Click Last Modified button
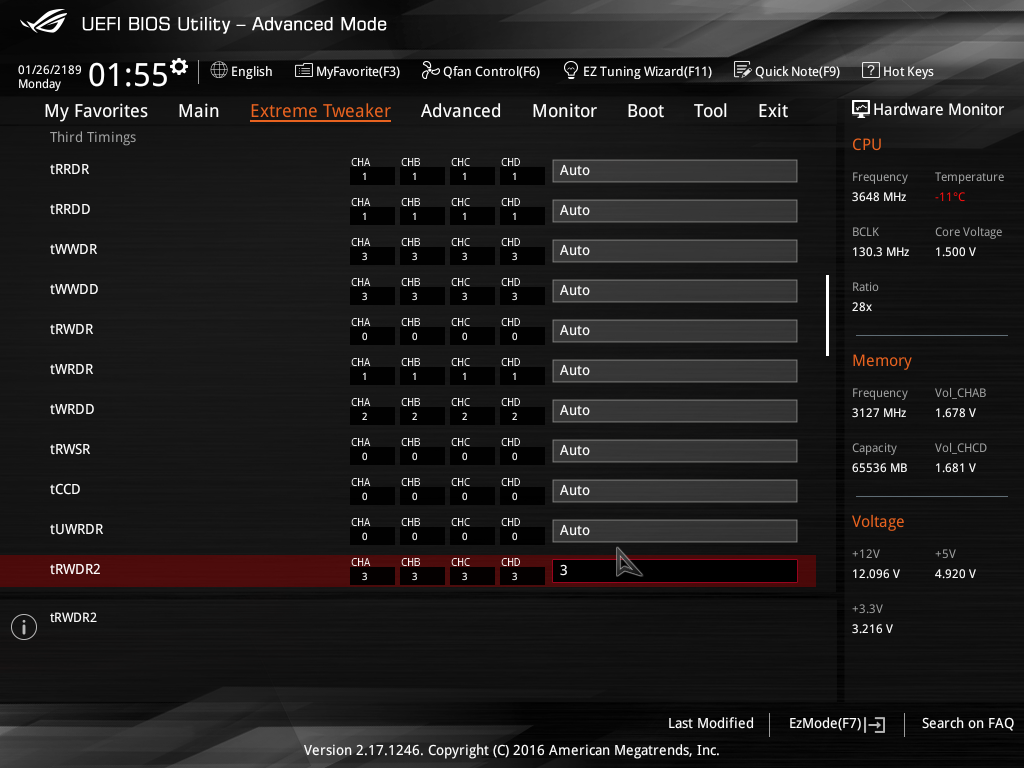This screenshot has width=1024, height=768. tap(710, 723)
